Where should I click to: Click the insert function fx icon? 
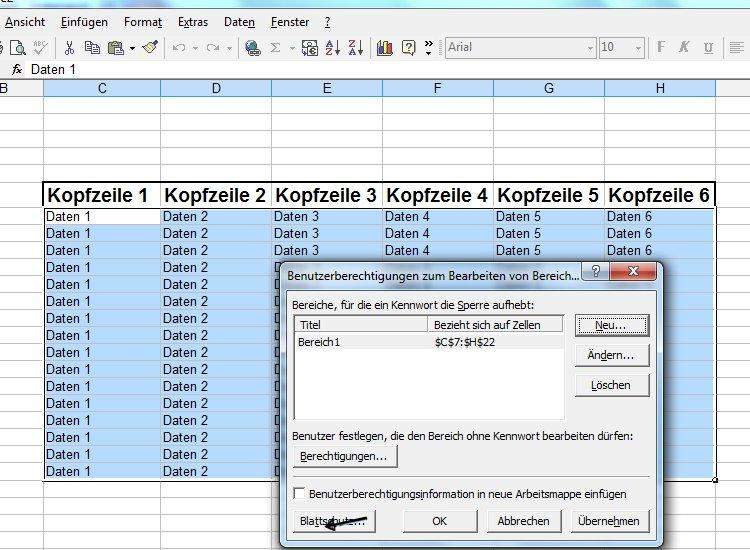click(x=16, y=70)
